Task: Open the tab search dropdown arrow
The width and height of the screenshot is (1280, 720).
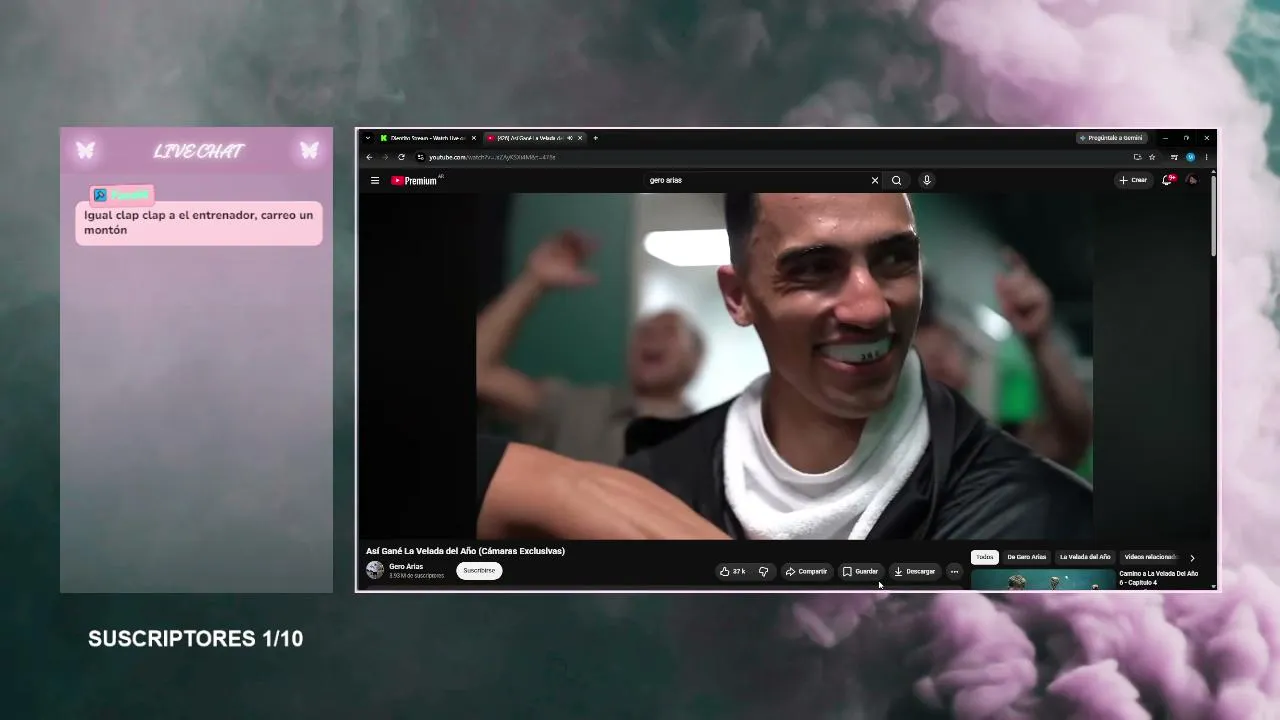Action: click(x=368, y=138)
